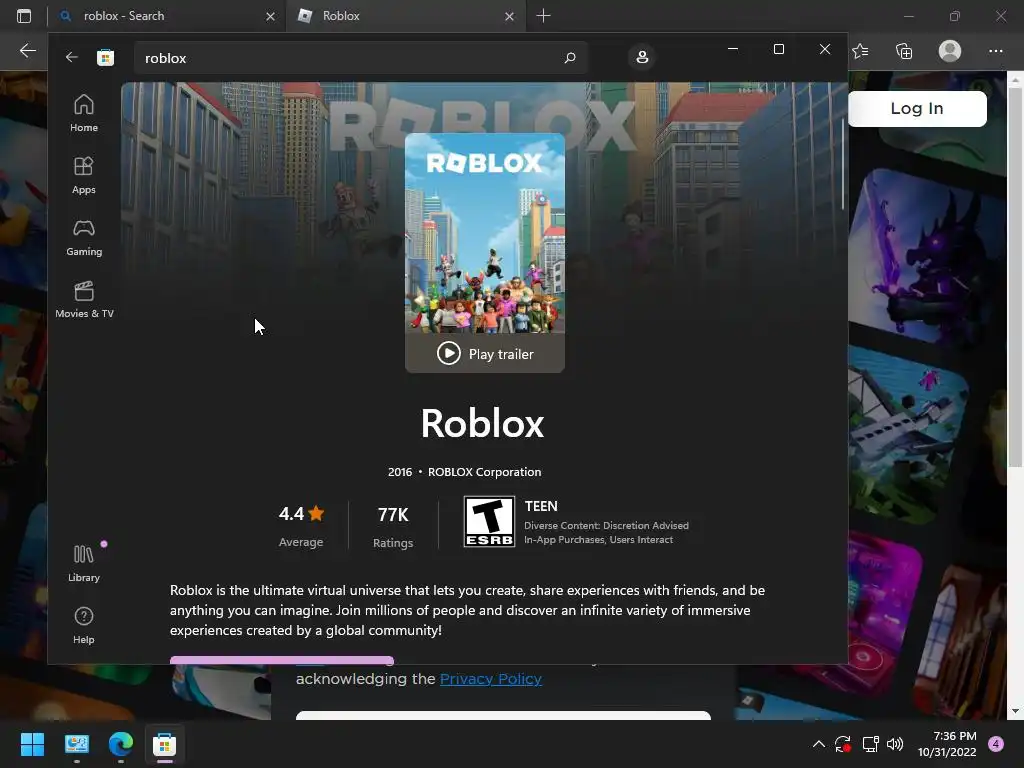Open Edge Collections icon
The width and height of the screenshot is (1024, 768).
(x=904, y=51)
